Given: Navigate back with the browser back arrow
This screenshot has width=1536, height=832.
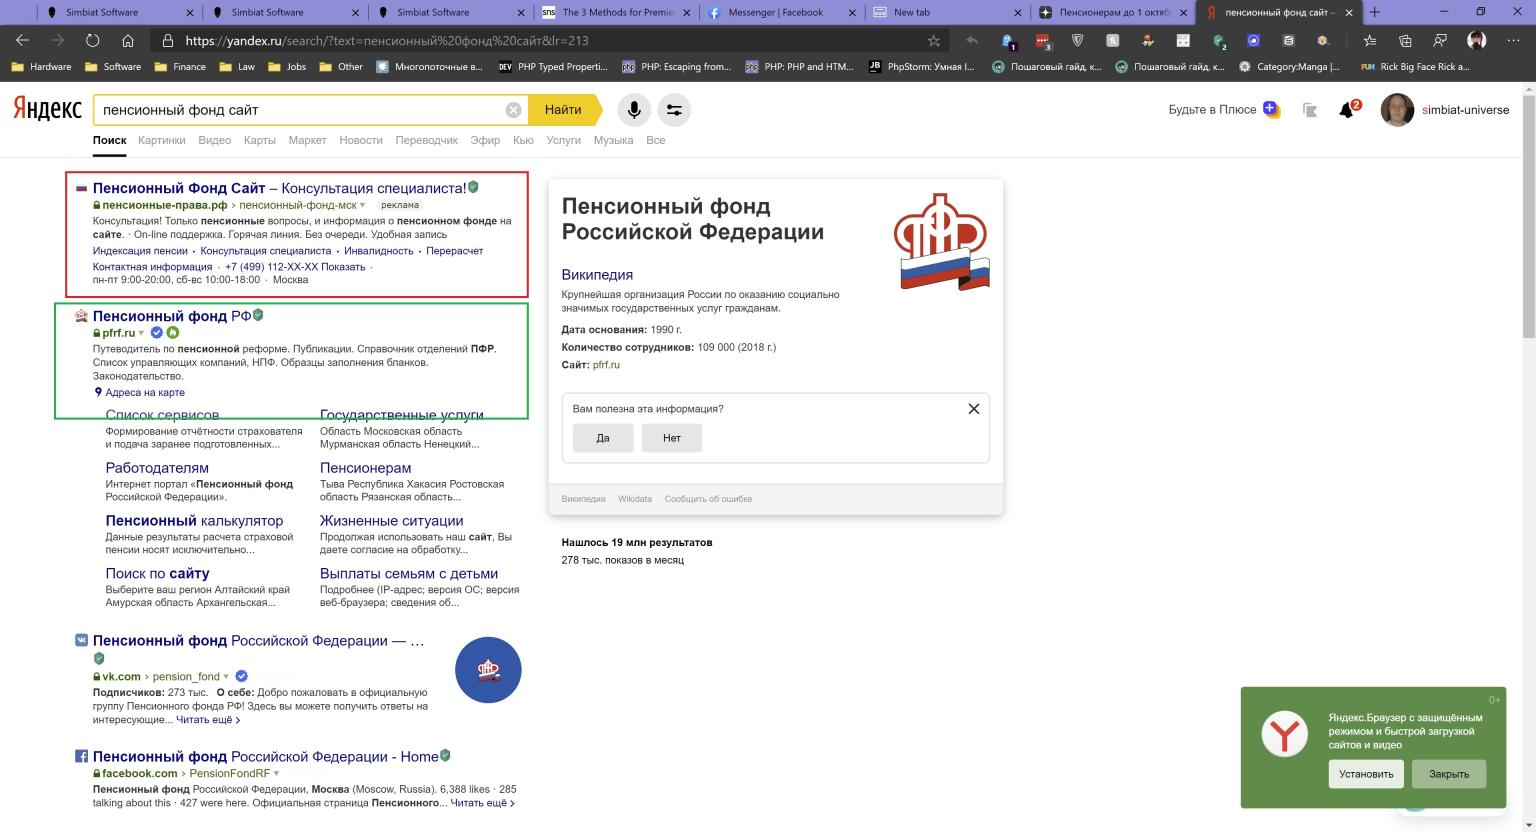Looking at the screenshot, I should click(23, 41).
